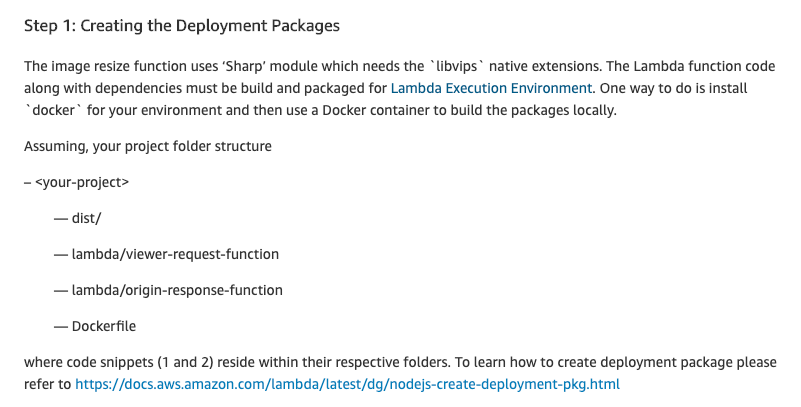Click the Step 1 heading
The image size is (801, 407).
tap(182, 26)
